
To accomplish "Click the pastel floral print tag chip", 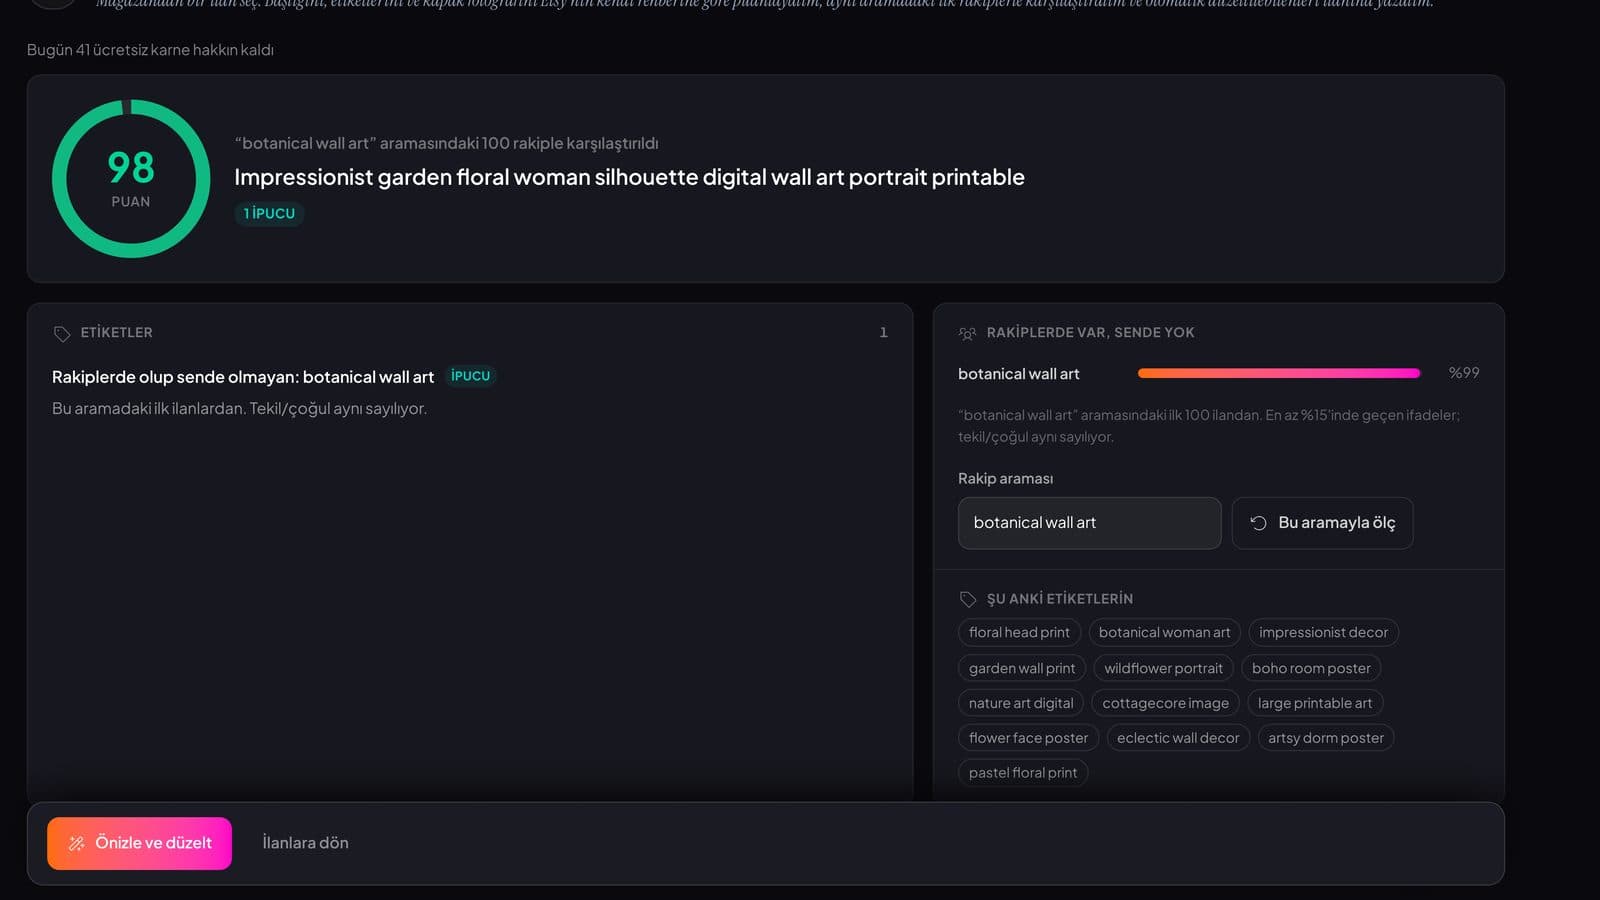I will click(x=1023, y=773).
